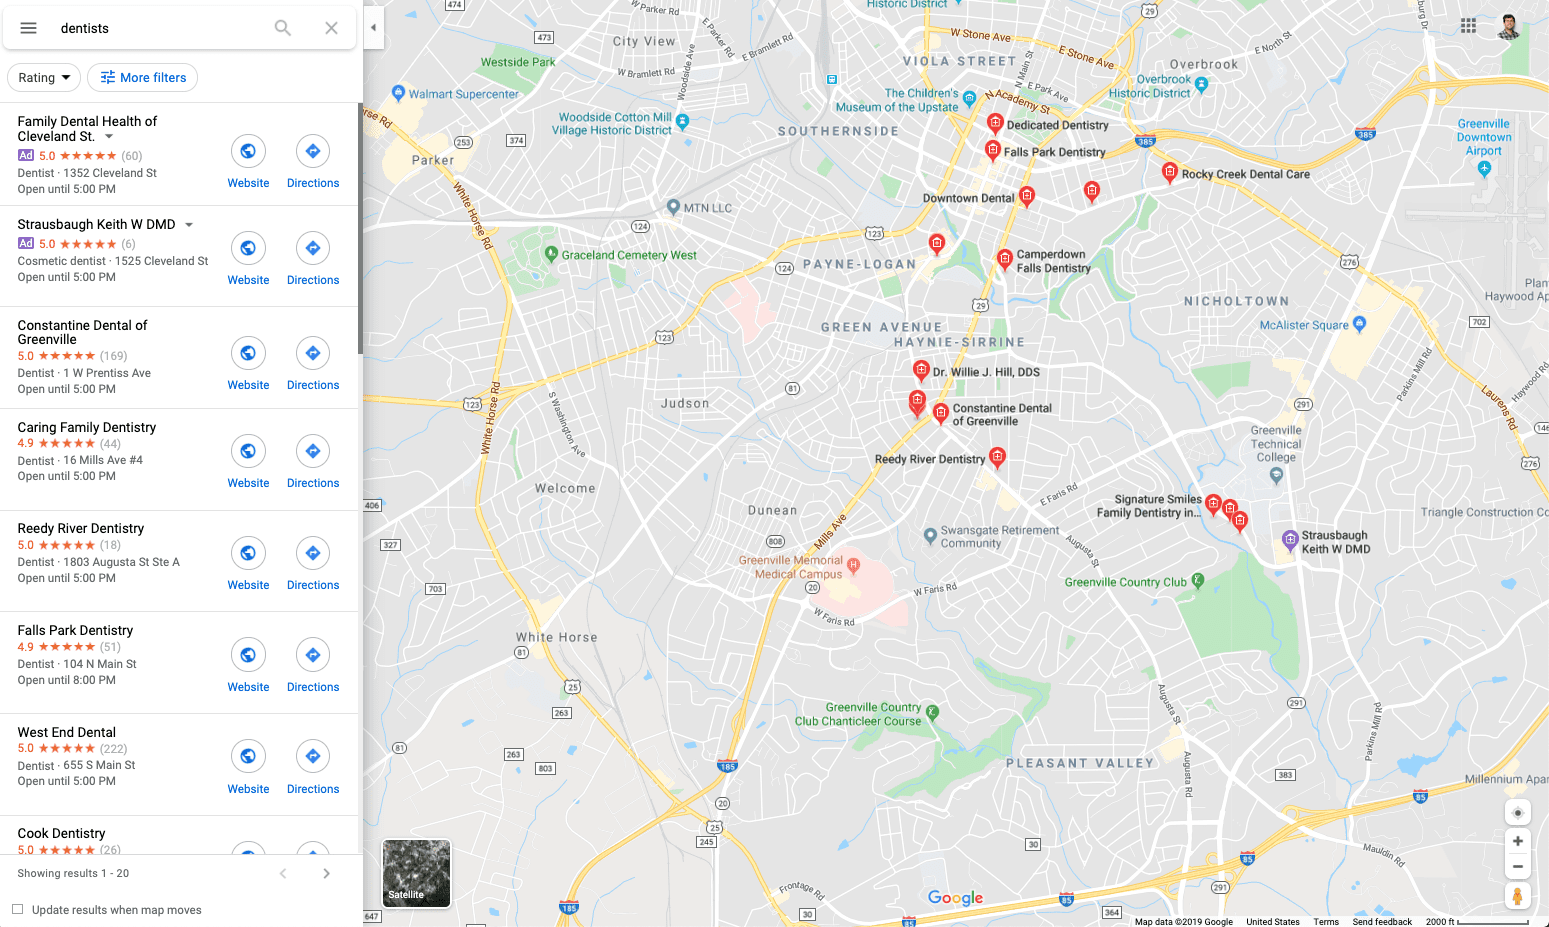
Task: Open the hamburger main menu
Action: tap(29, 28)
